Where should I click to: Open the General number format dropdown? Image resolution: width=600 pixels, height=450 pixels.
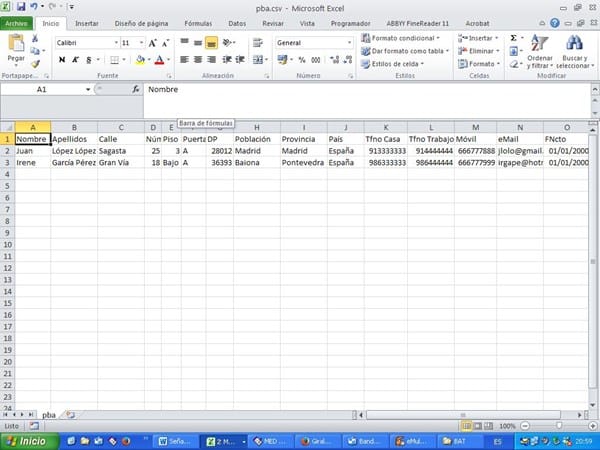pos(349,43)
